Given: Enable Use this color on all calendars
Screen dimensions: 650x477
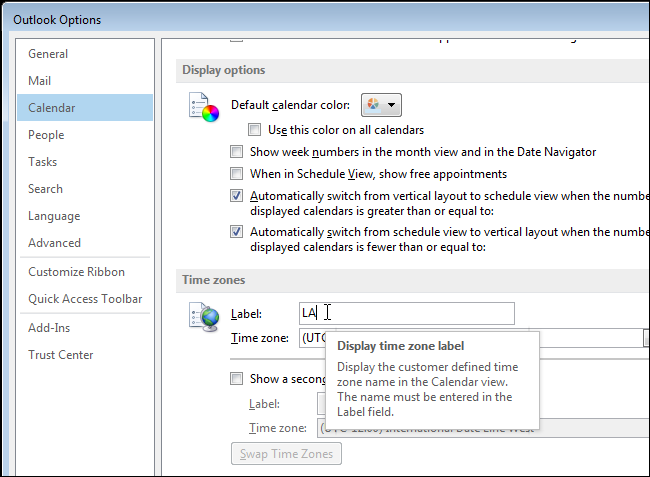Looking at the screenshot, I should (255, 130).
